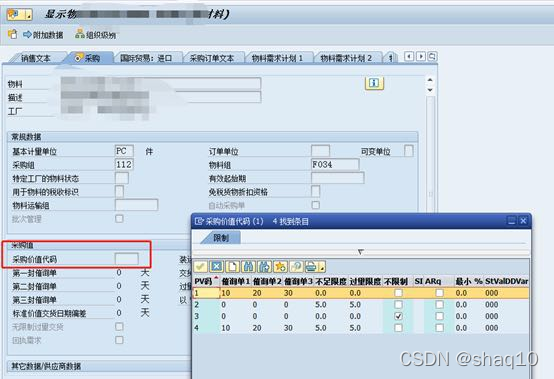Image resolution: width=554 pixels, height=379 pixels.
Task: Switch to 物料需求计划 1 tab
Action: (x=277, y=58)
